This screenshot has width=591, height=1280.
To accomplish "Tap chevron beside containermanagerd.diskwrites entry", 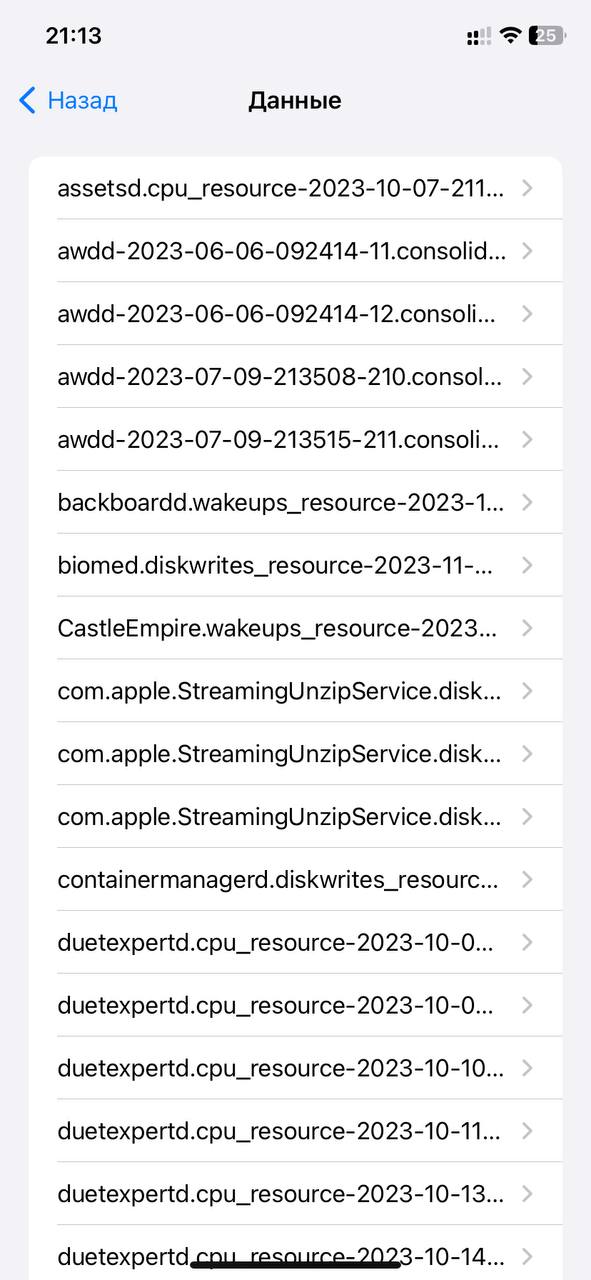I will (527, 880).
